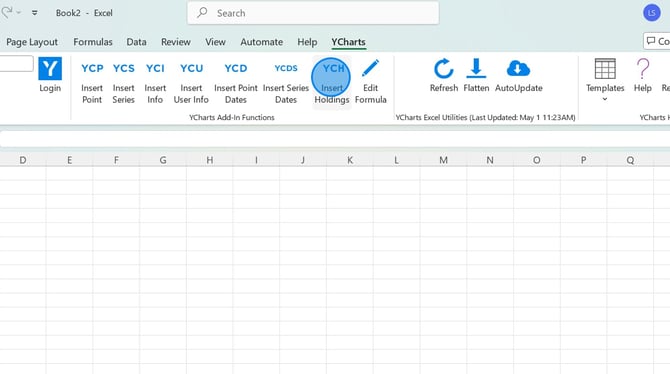Expand the Templates dropdown chevron
670x374 pixels.
tap(605, 99)
